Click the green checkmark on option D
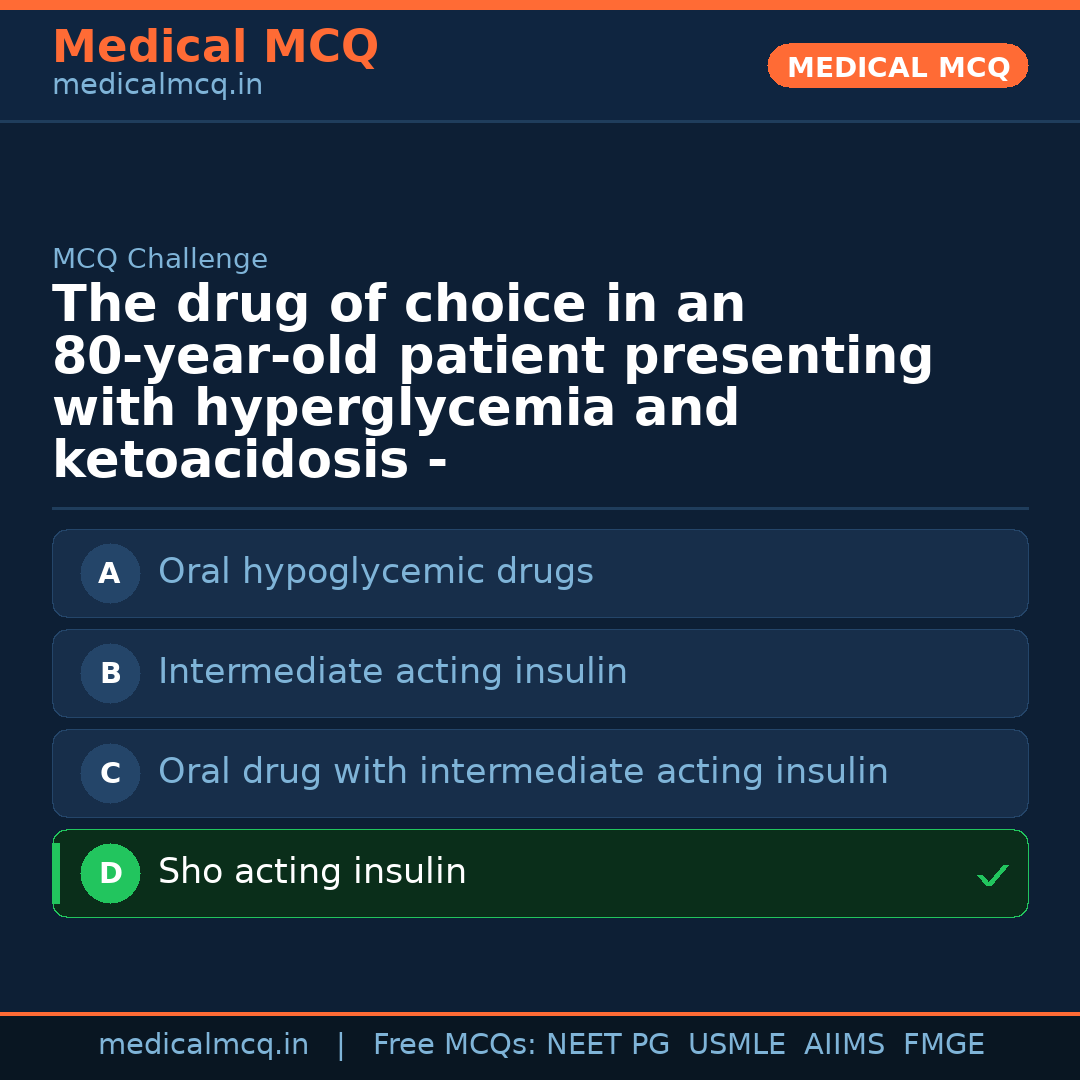1080x1080 pixels. (992, 876)
